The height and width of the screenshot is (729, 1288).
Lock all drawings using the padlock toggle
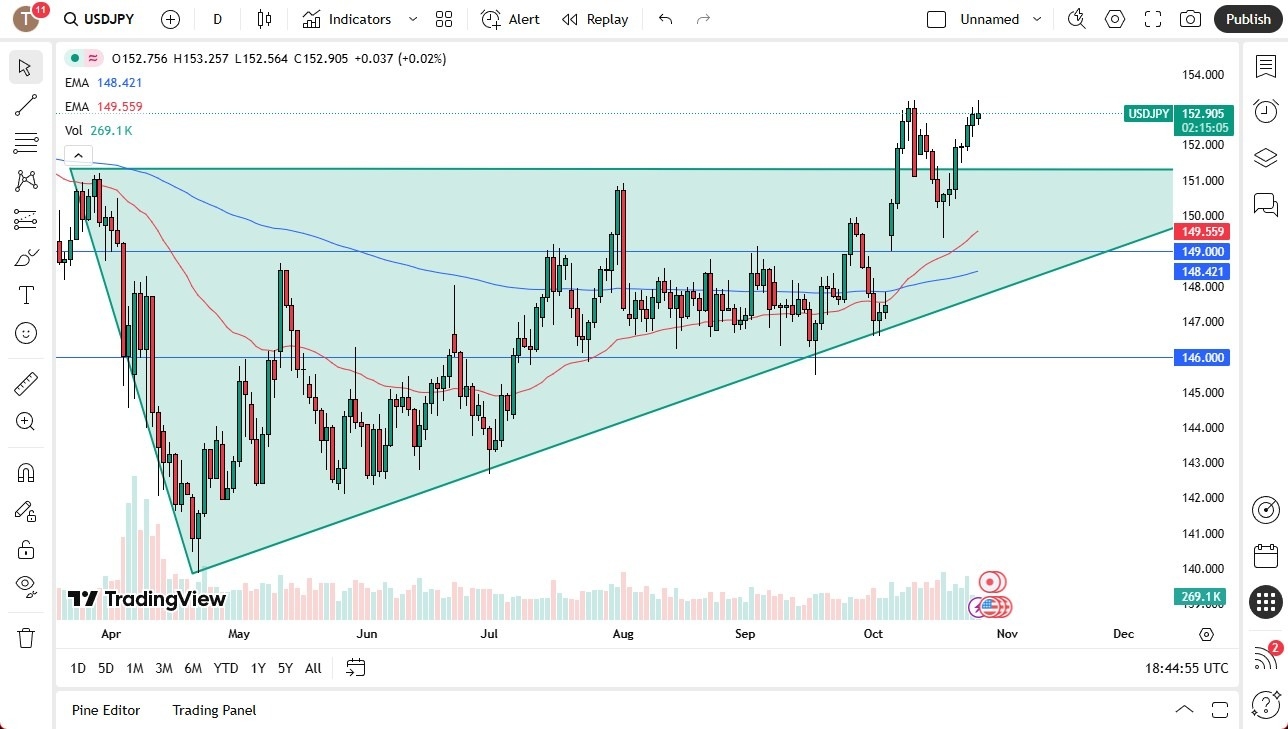(x=25, y=549)
